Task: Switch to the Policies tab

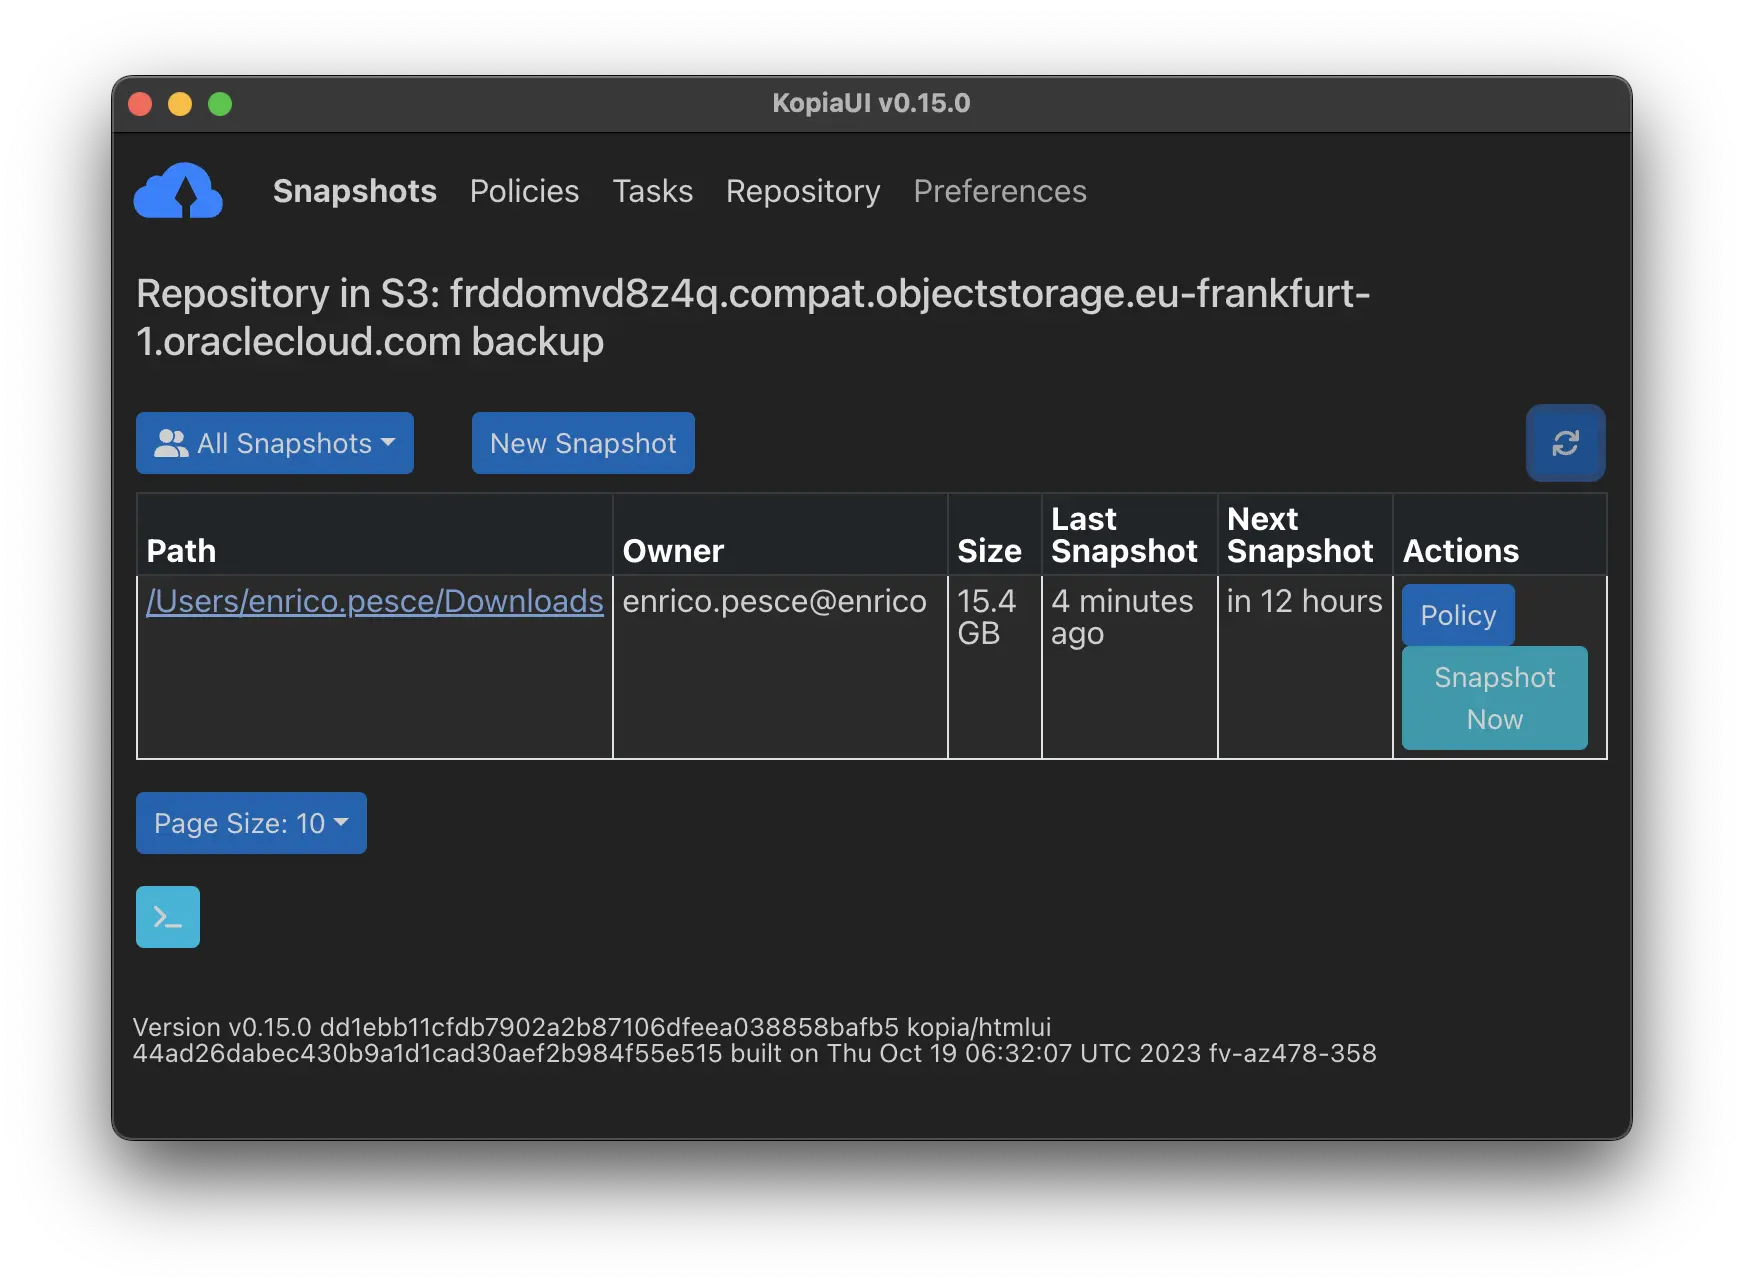Action: tap(524, 191)
